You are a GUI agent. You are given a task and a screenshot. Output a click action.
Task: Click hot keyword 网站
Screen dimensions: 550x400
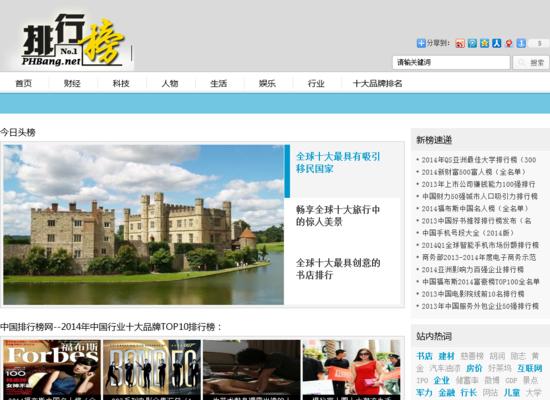(490, 393)
